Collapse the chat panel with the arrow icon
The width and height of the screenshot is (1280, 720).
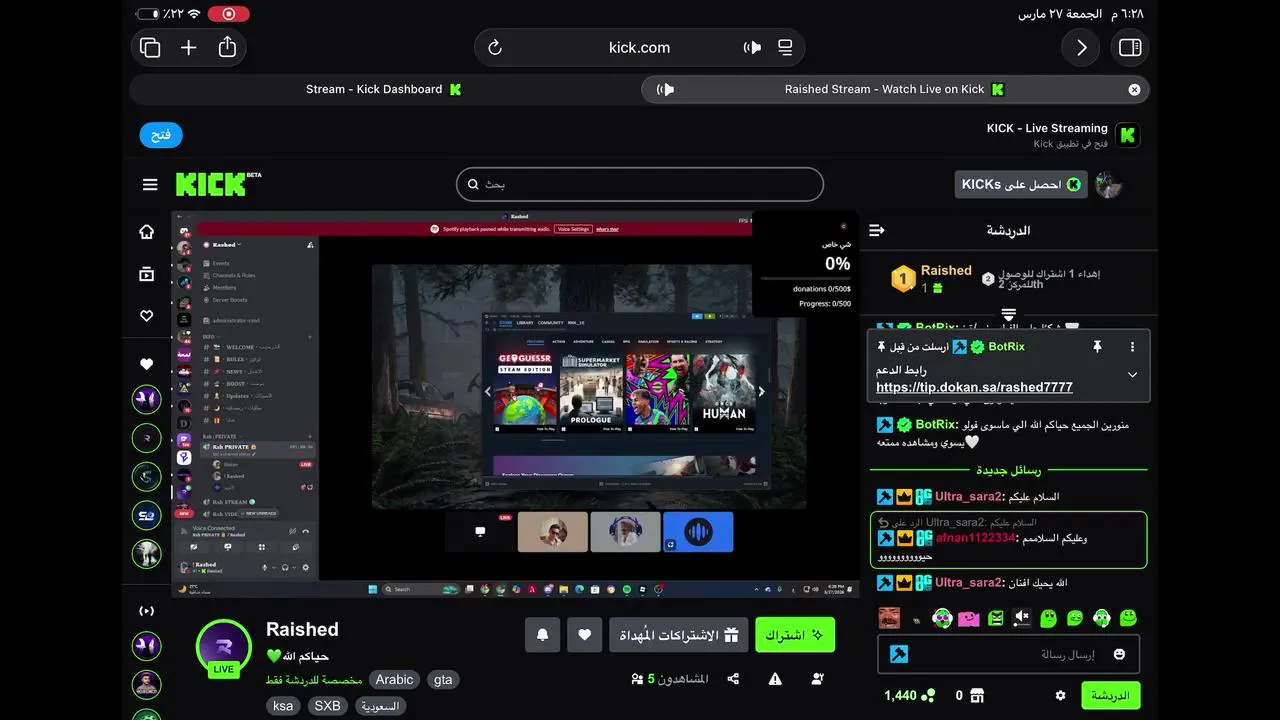point(877,230)
